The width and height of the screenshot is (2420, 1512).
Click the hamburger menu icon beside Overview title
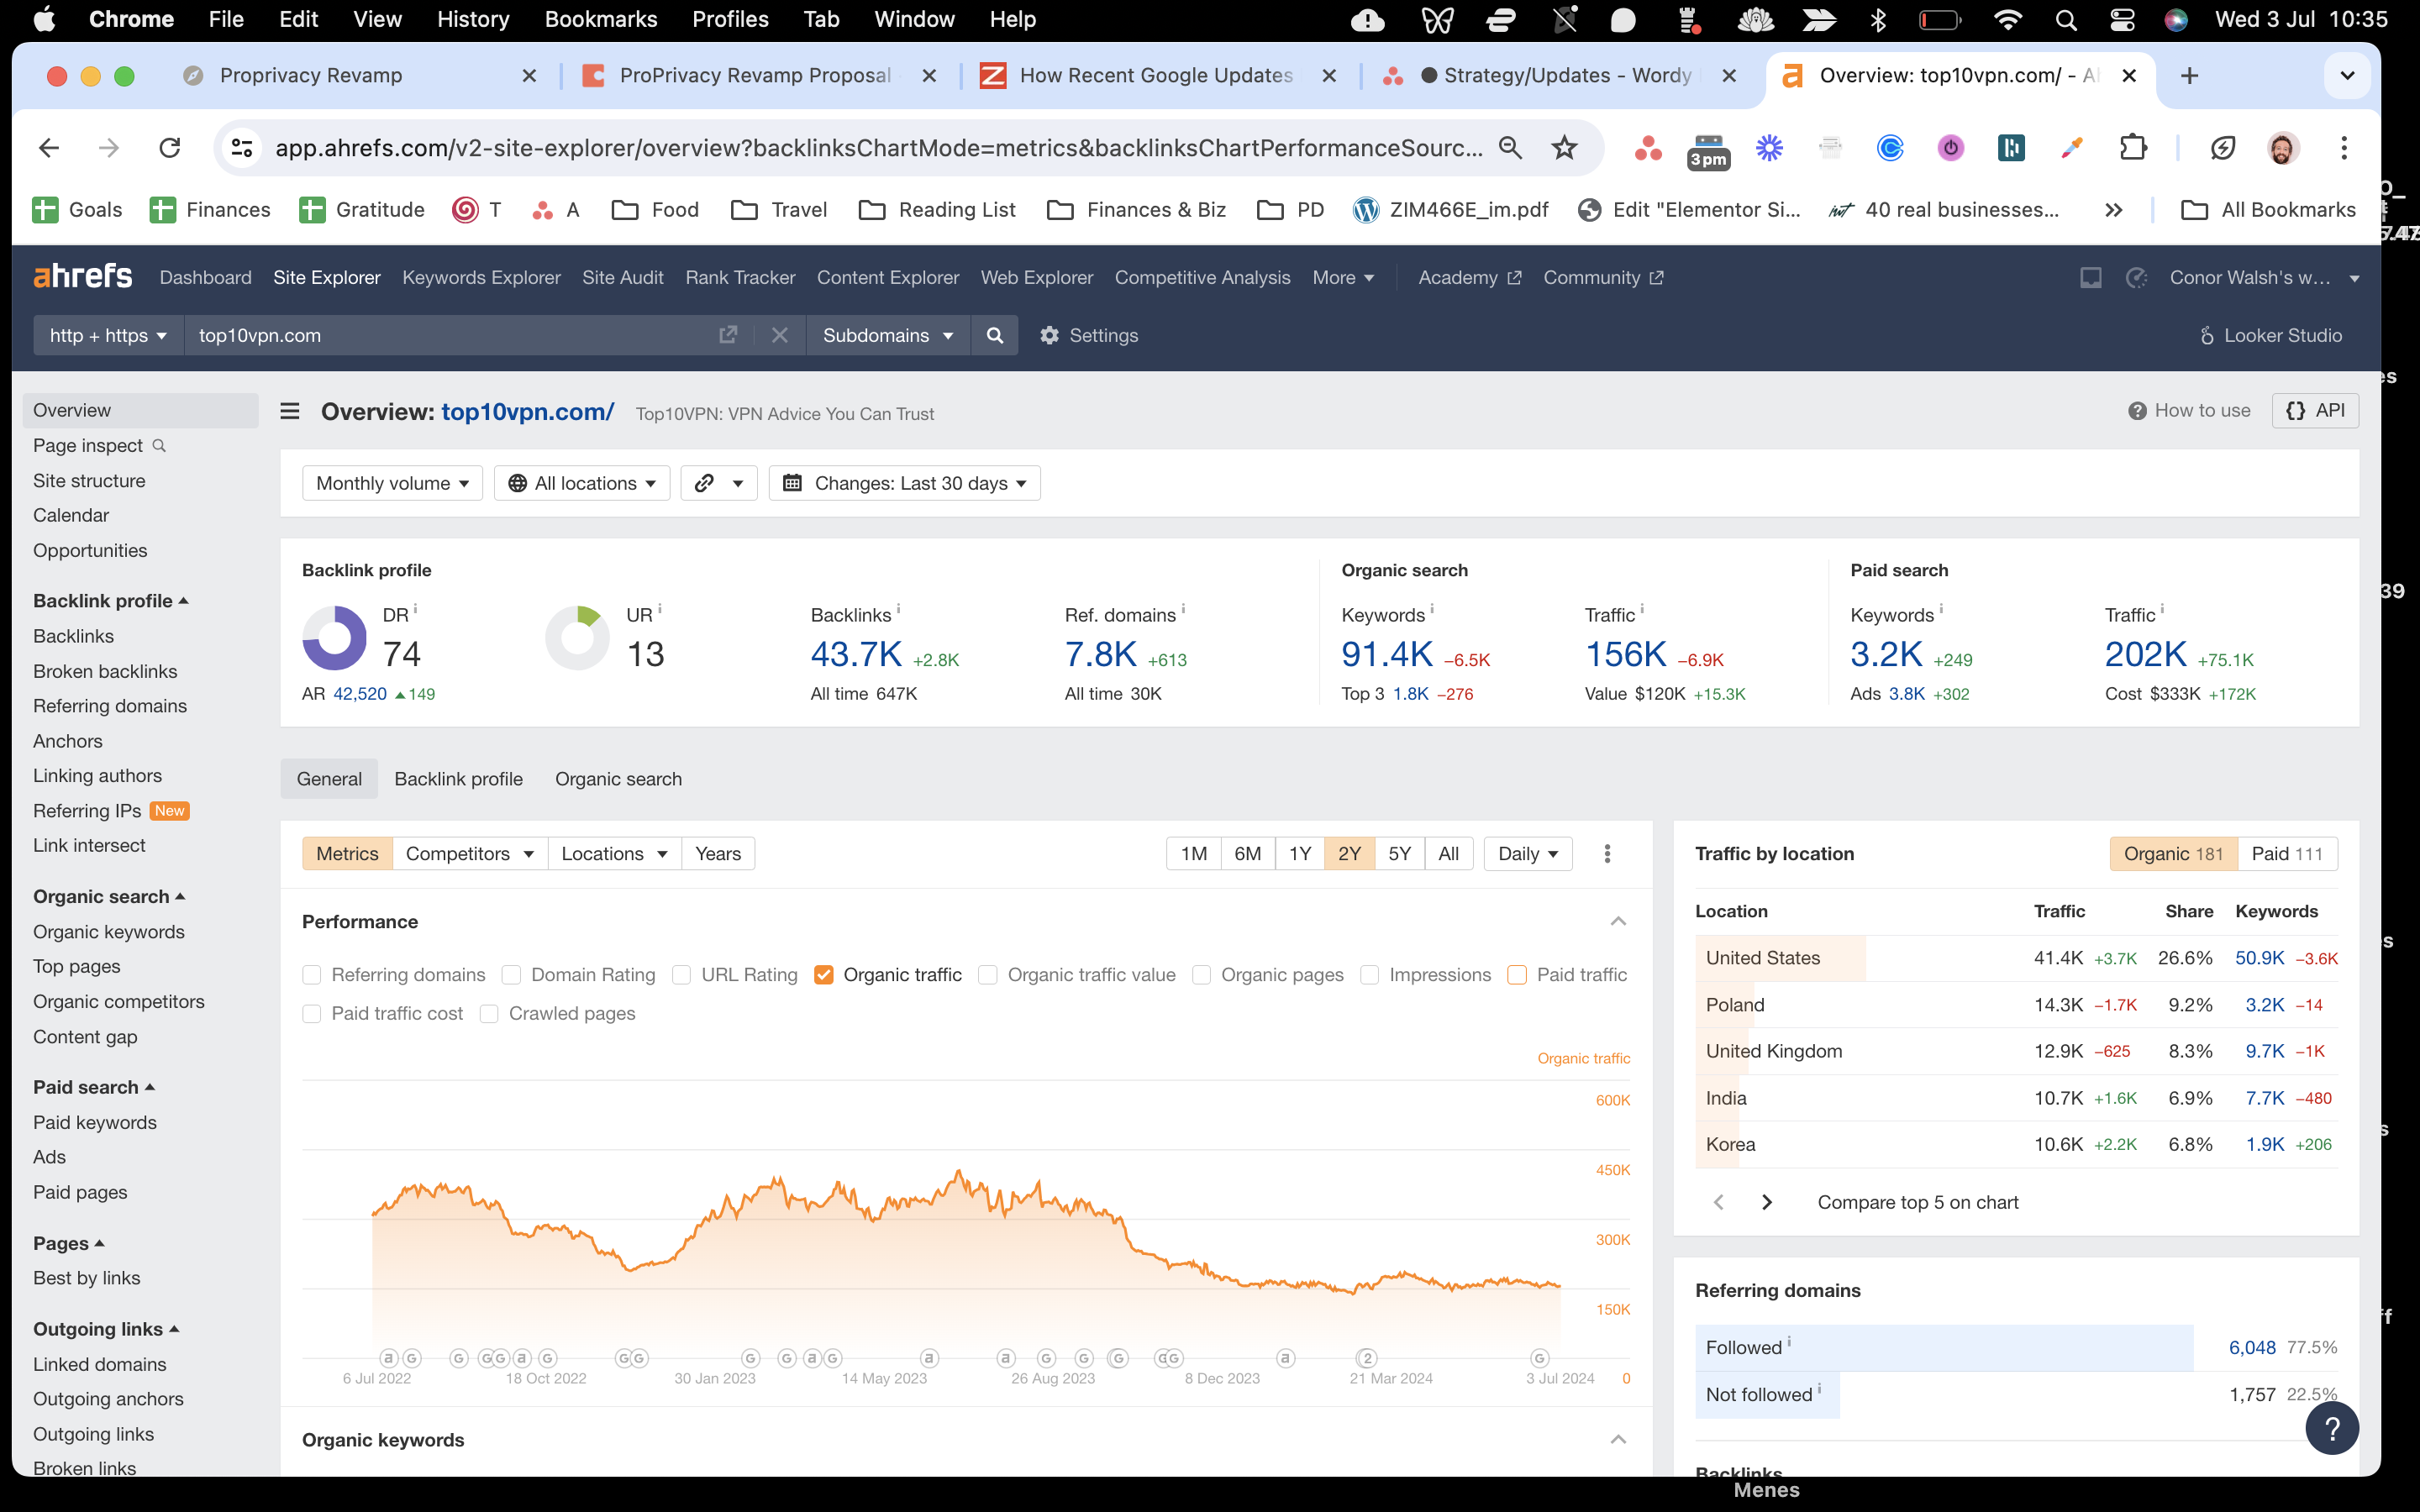(290, 411)
